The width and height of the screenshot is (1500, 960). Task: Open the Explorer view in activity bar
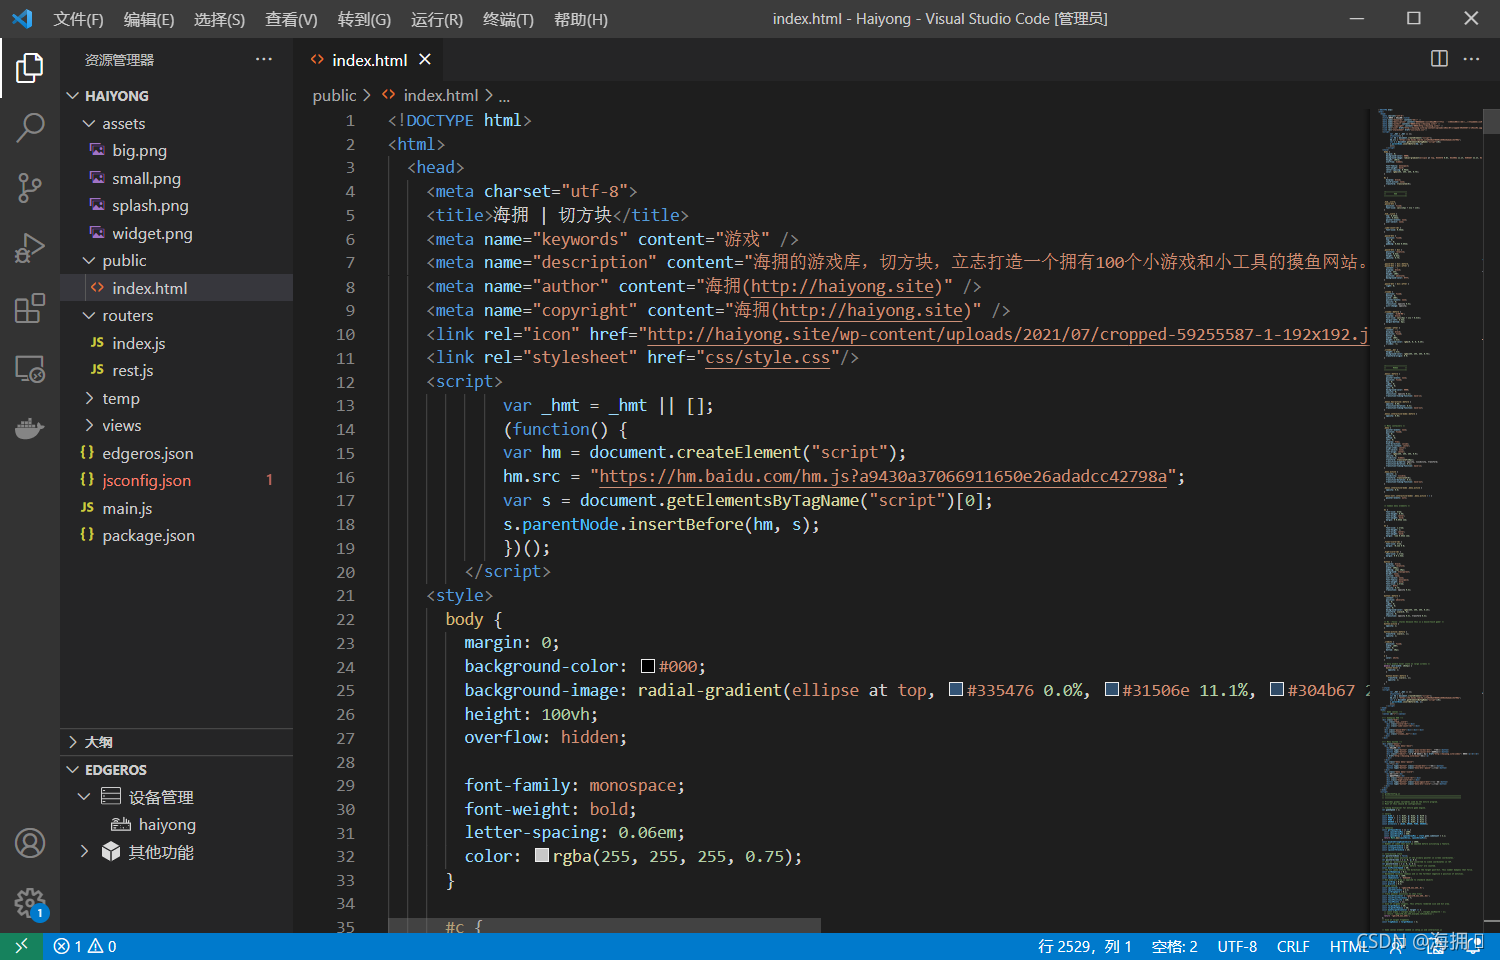30,68
